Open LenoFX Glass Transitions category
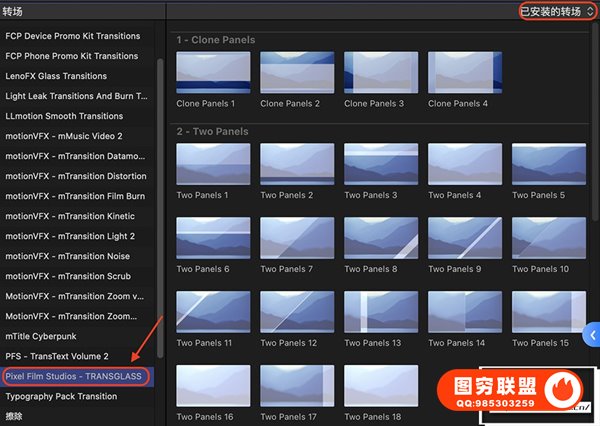600x426 pixels. (x=56, y=76)
